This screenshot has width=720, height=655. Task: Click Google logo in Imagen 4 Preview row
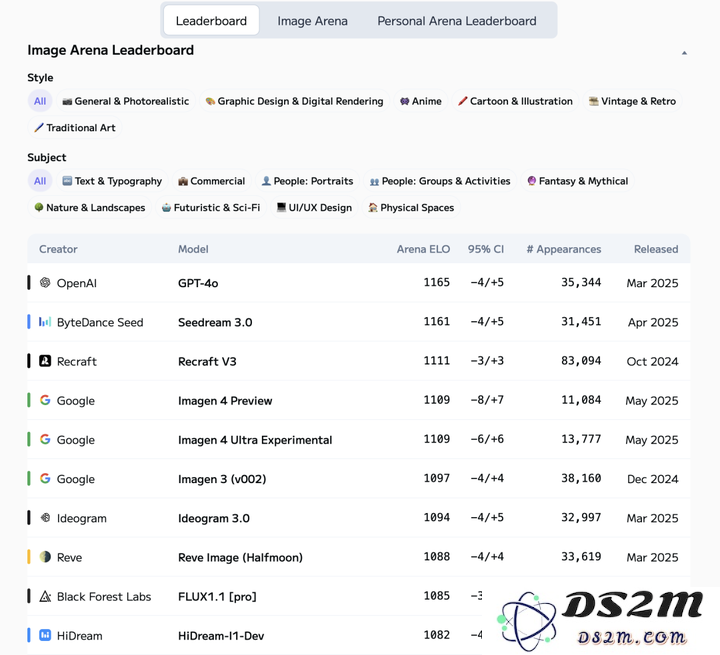[x=45, y=400]
